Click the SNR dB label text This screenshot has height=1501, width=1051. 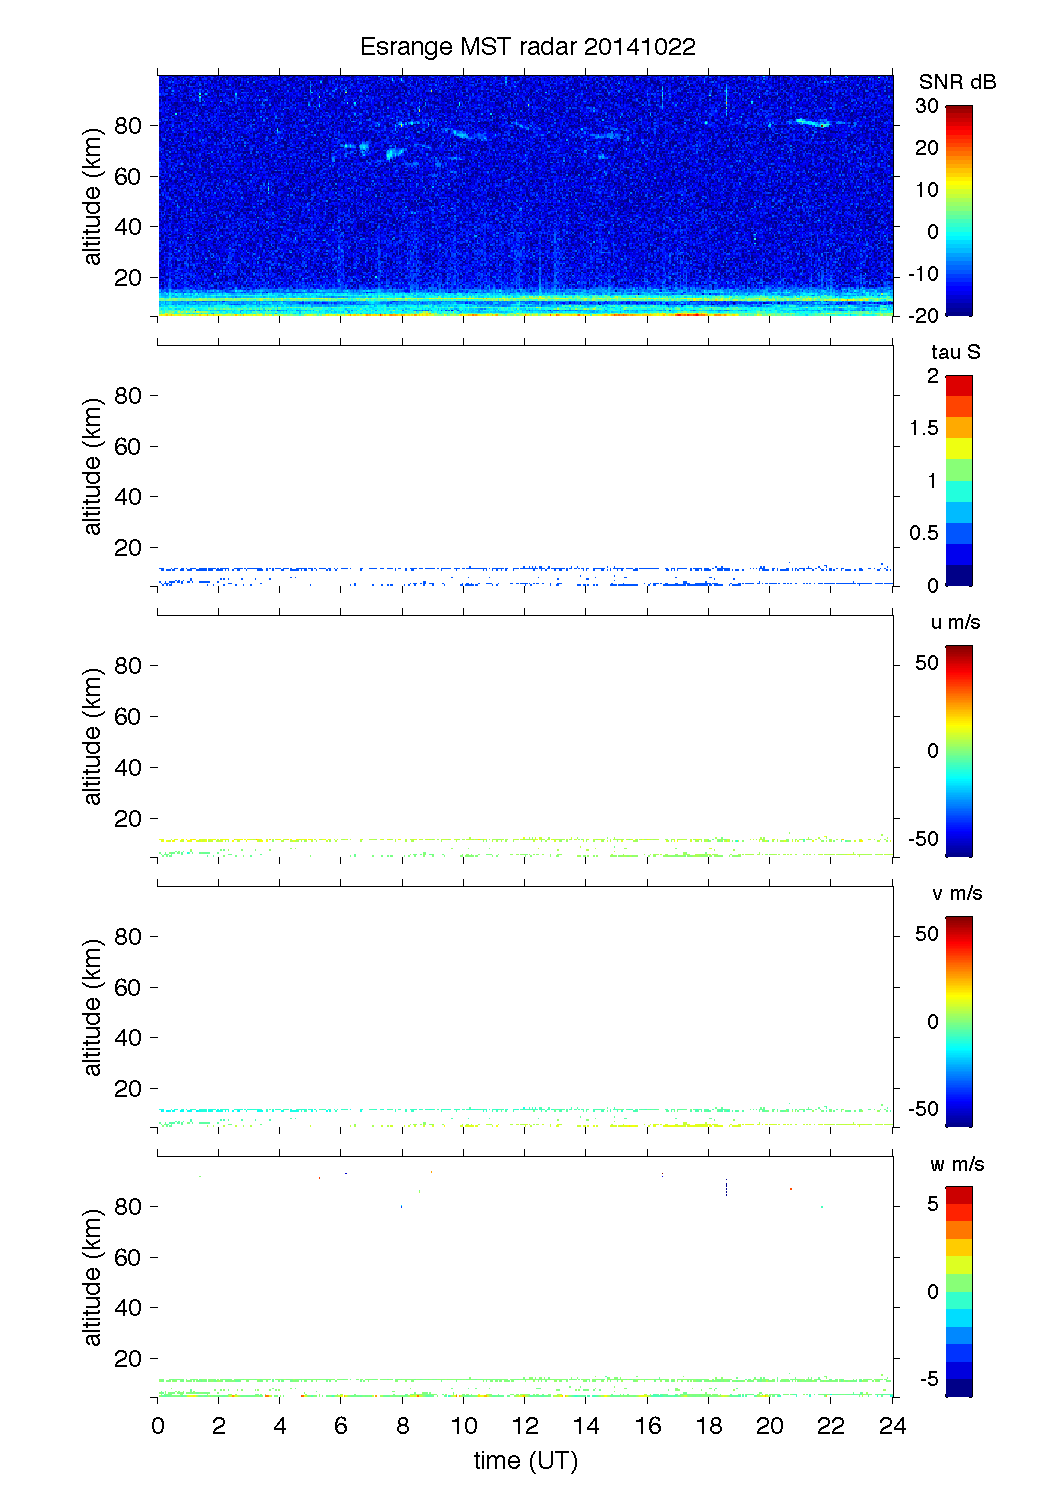[x=957, y=82]
